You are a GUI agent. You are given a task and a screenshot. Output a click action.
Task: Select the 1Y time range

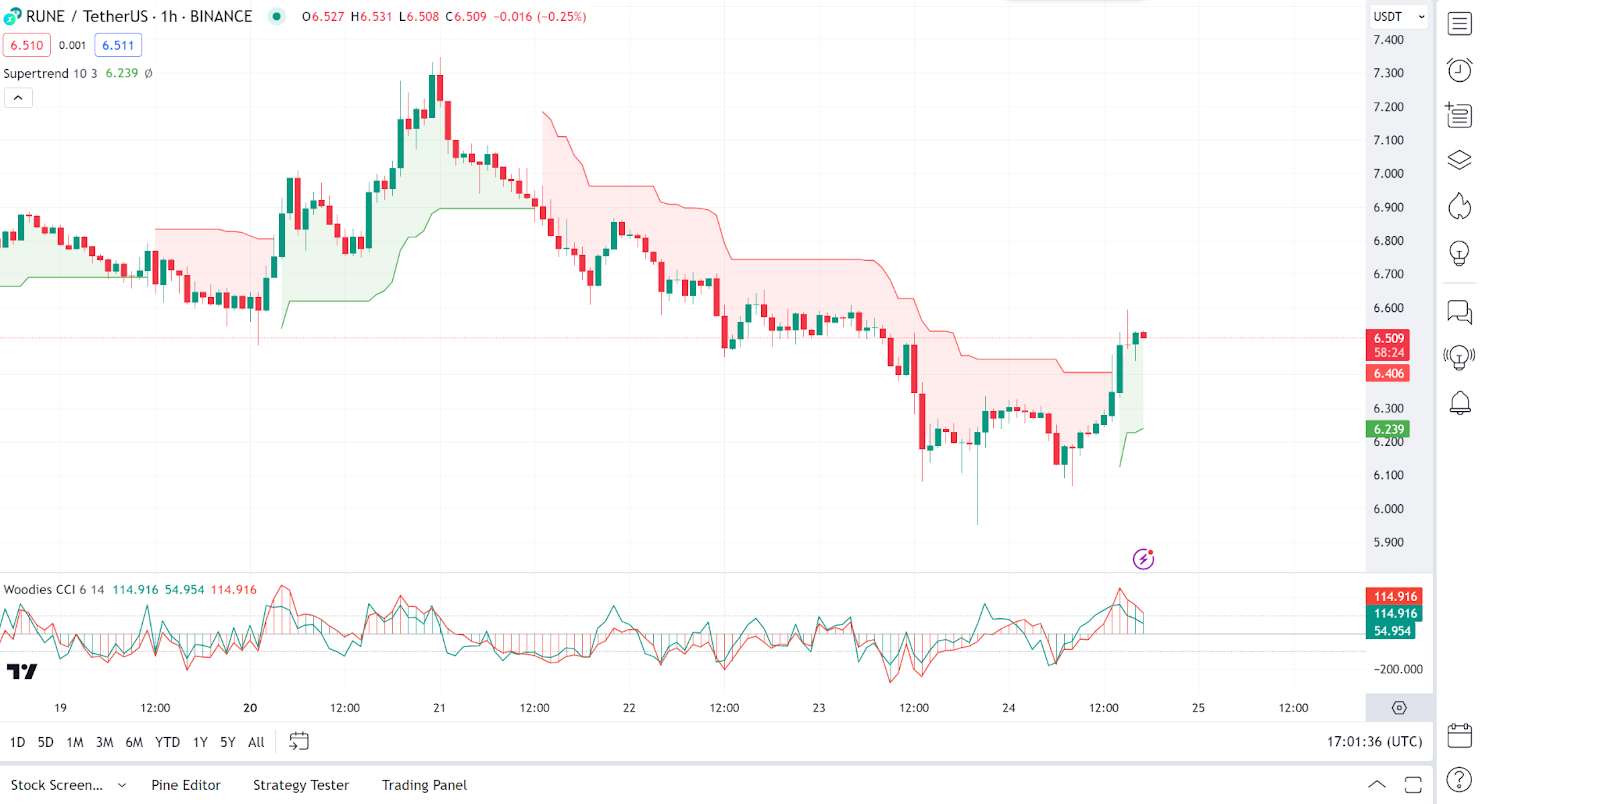200,742
